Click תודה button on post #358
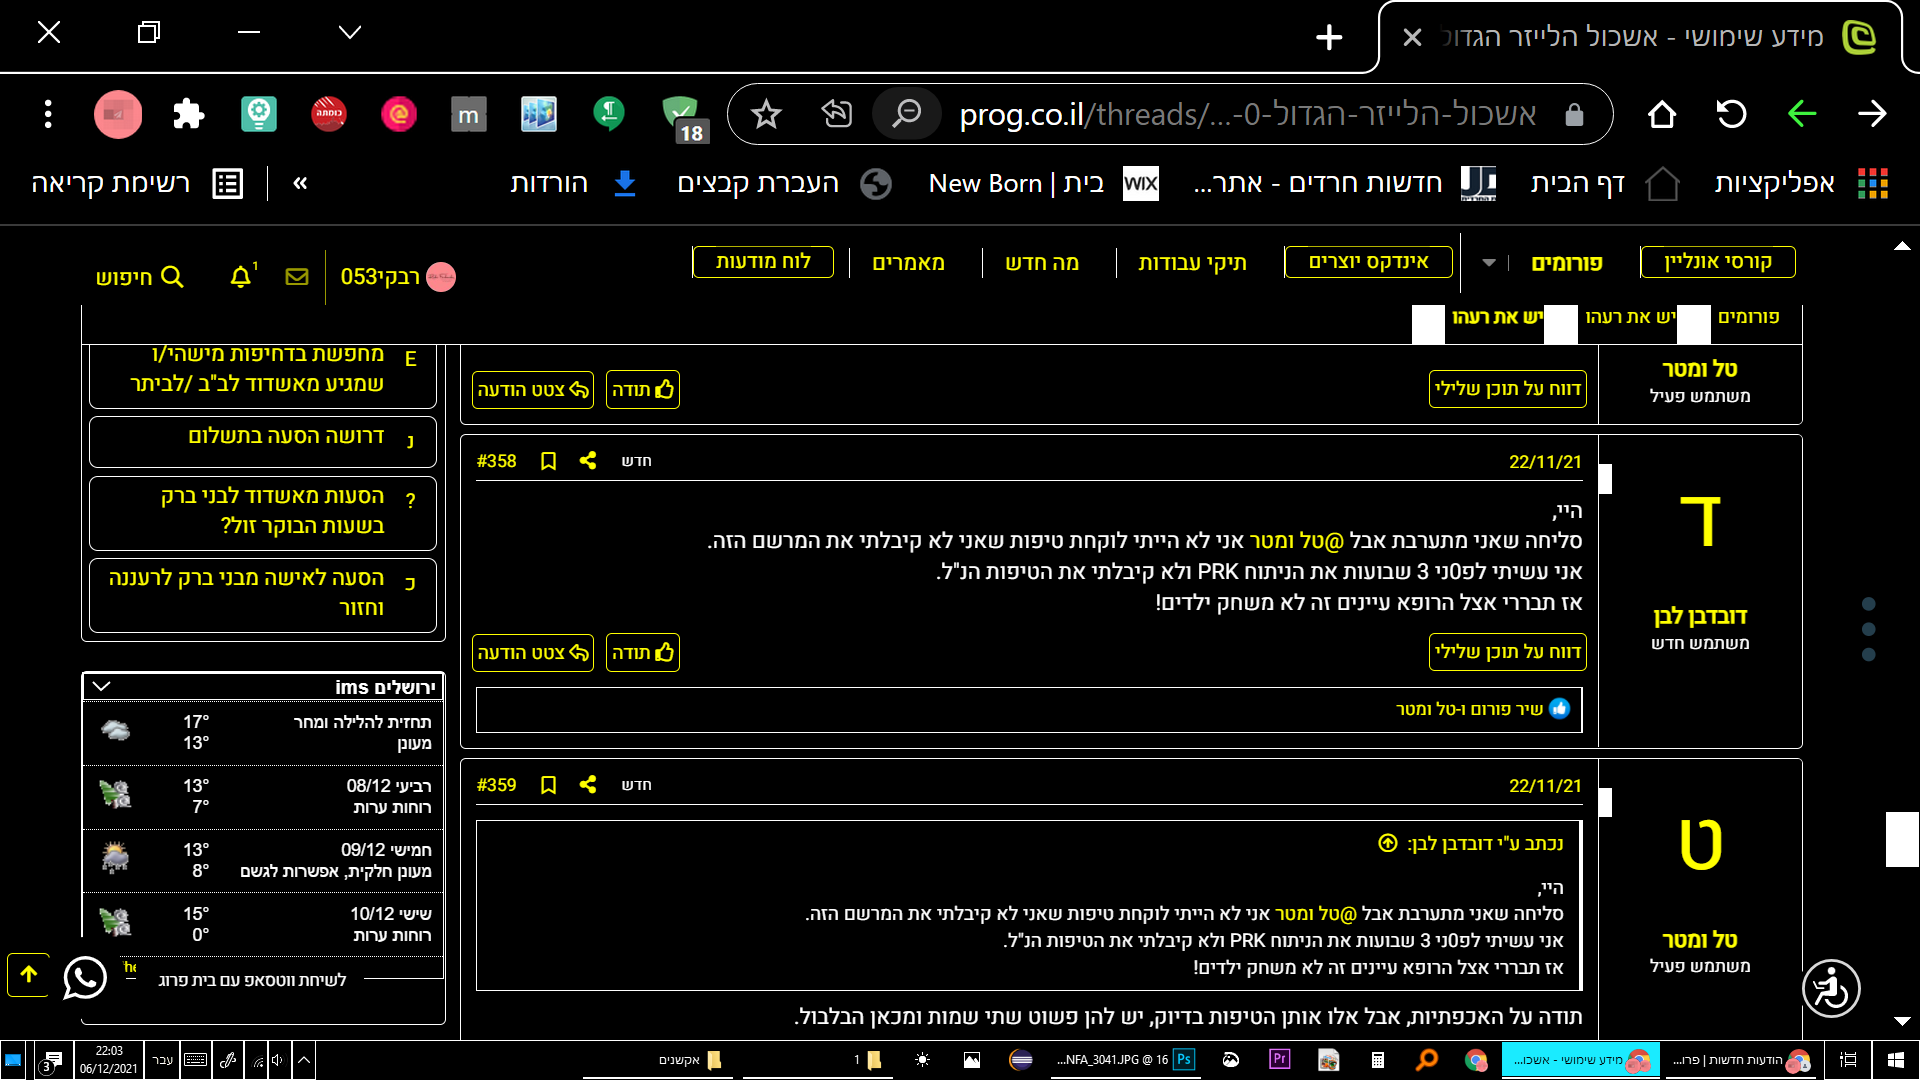The width and height of the screenshot is (1920, 1080). [x=642, y=653]
